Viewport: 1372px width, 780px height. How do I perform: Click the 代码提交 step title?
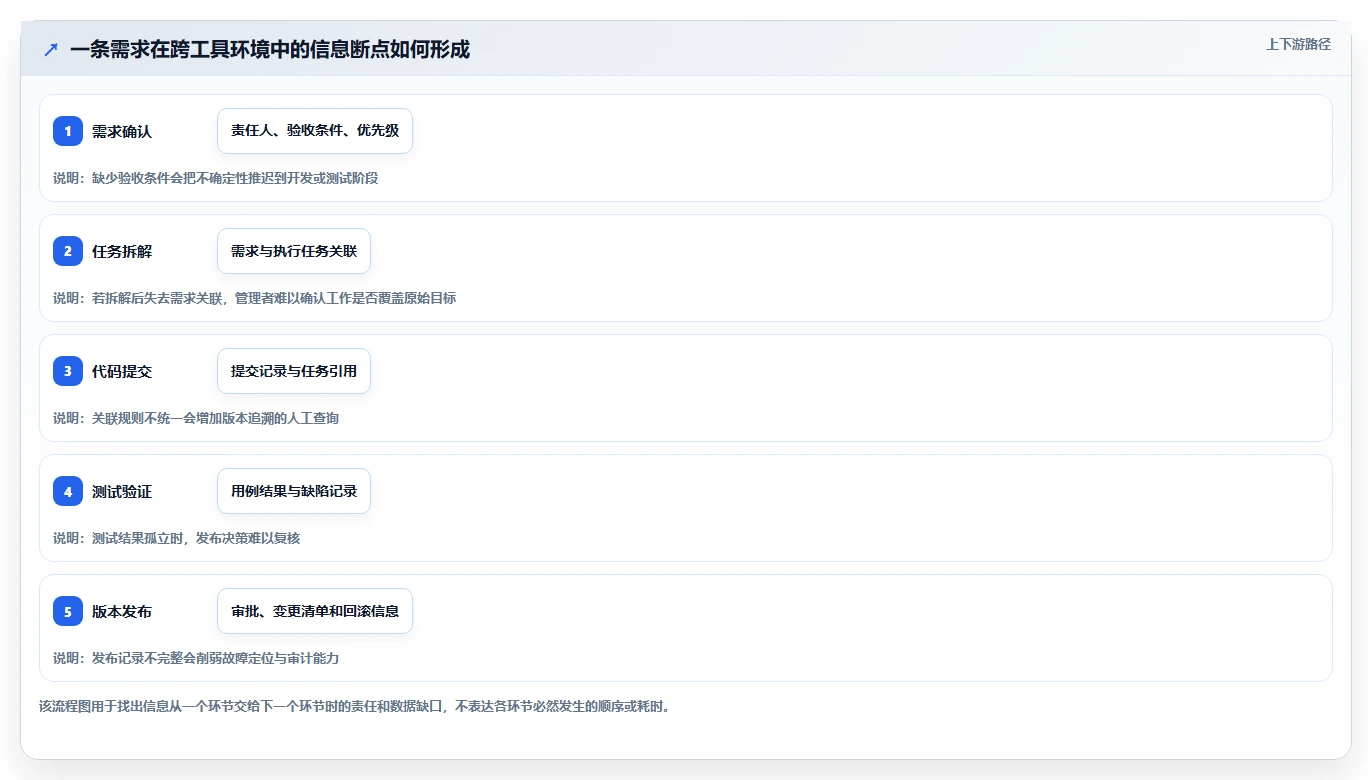(122, 371)
